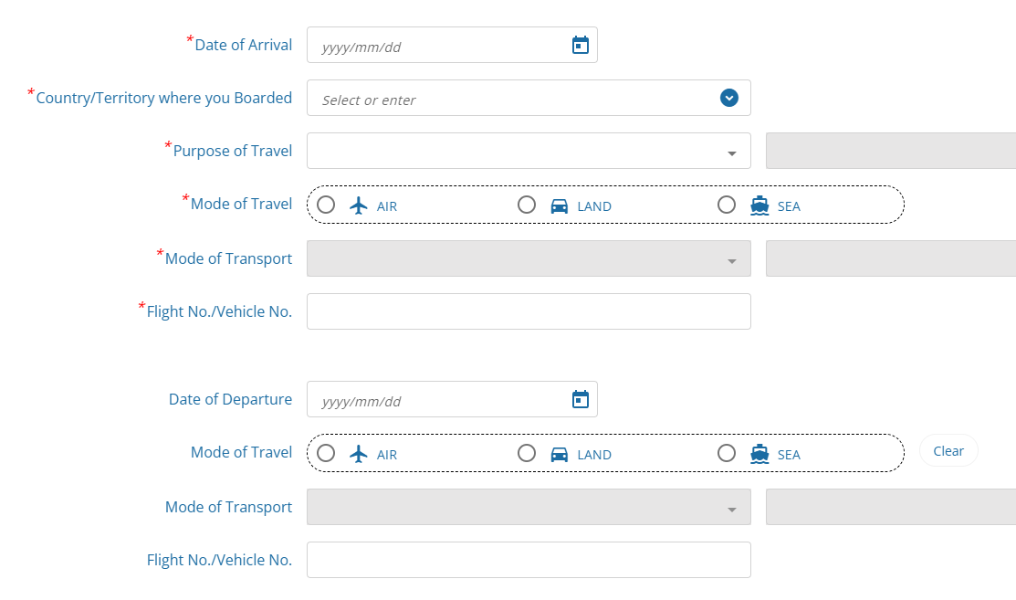1016x600 pixels.
Task: Open the Date of Departure calendar icon
Action: (580, 399)
